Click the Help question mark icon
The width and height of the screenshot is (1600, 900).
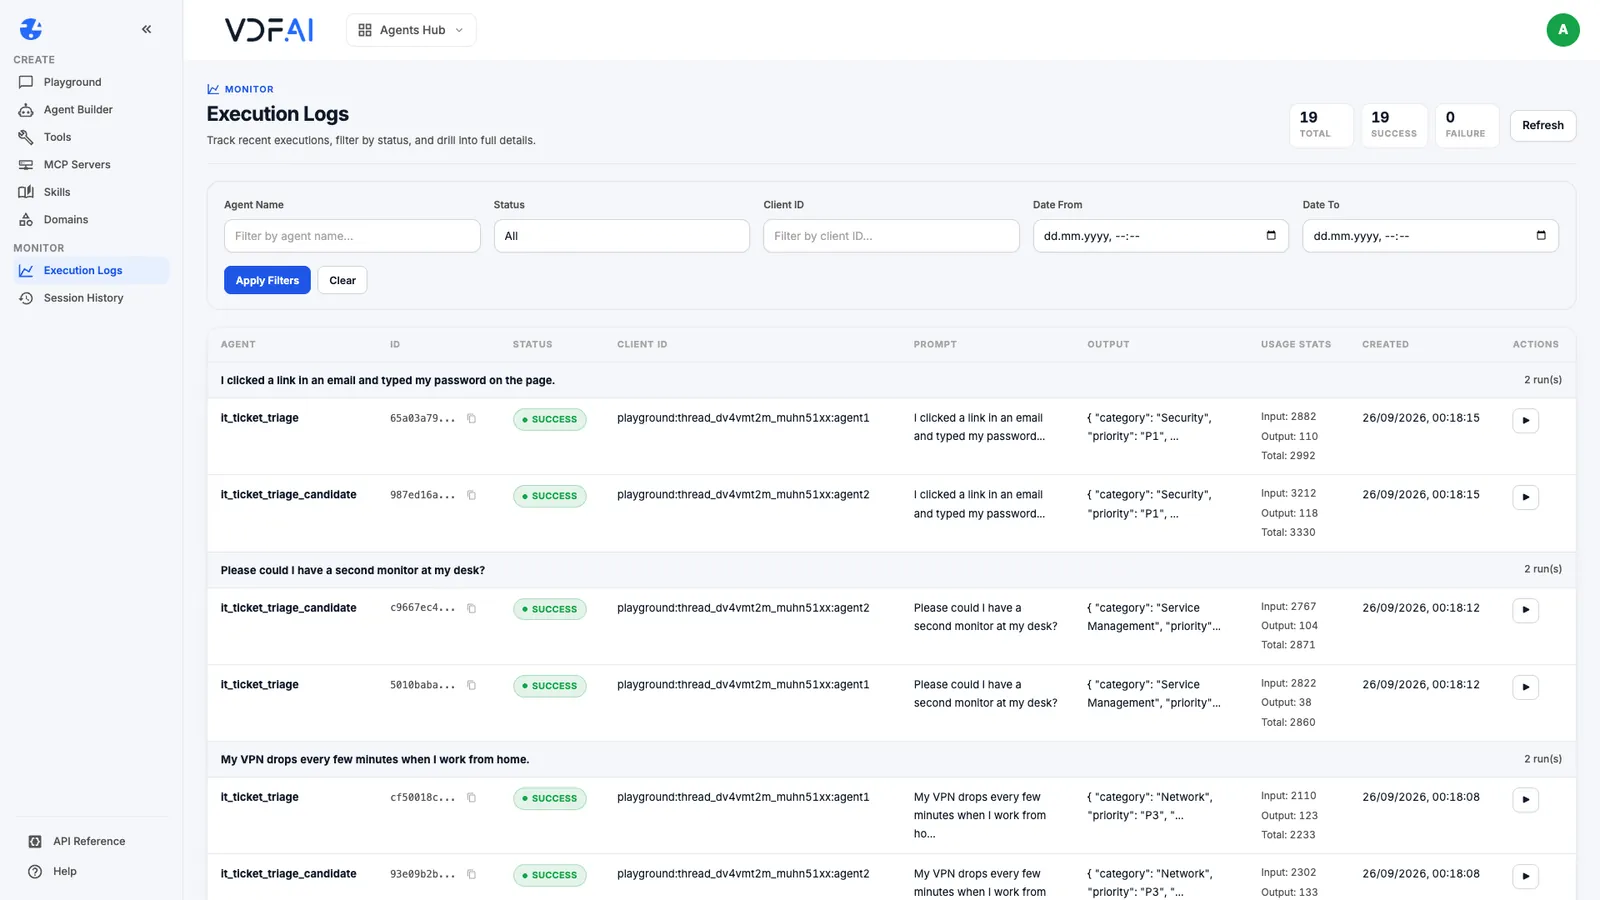(x=35, y=871)
